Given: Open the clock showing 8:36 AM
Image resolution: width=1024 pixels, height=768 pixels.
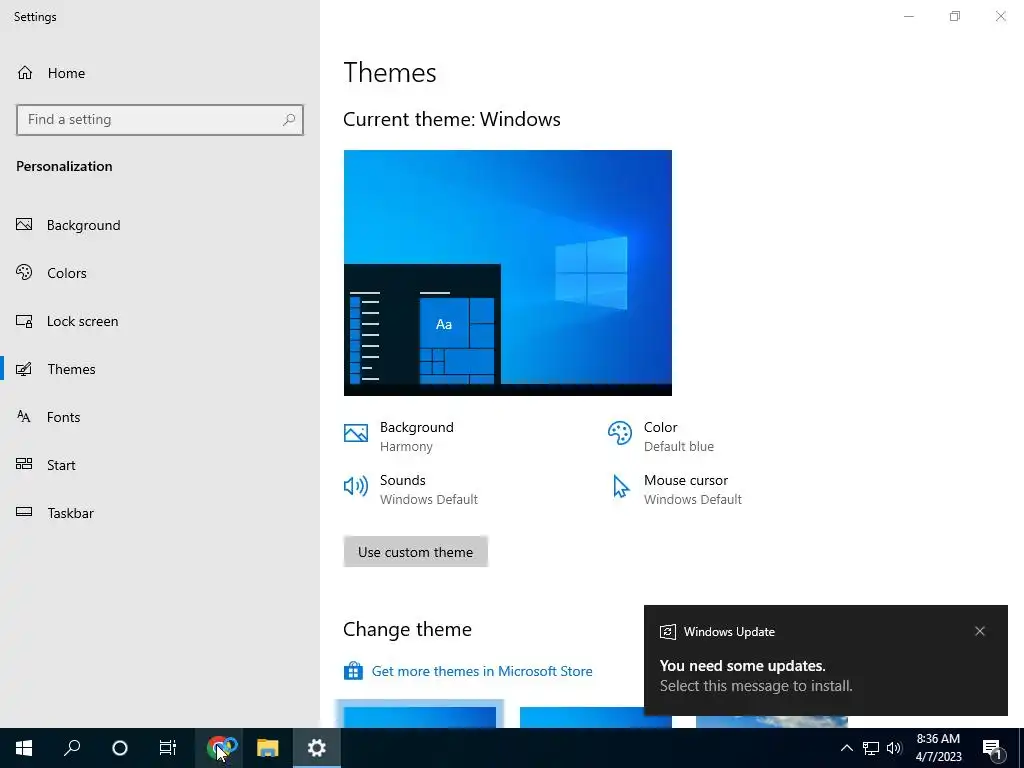Looking at the screenshot, I should point(938,748).
